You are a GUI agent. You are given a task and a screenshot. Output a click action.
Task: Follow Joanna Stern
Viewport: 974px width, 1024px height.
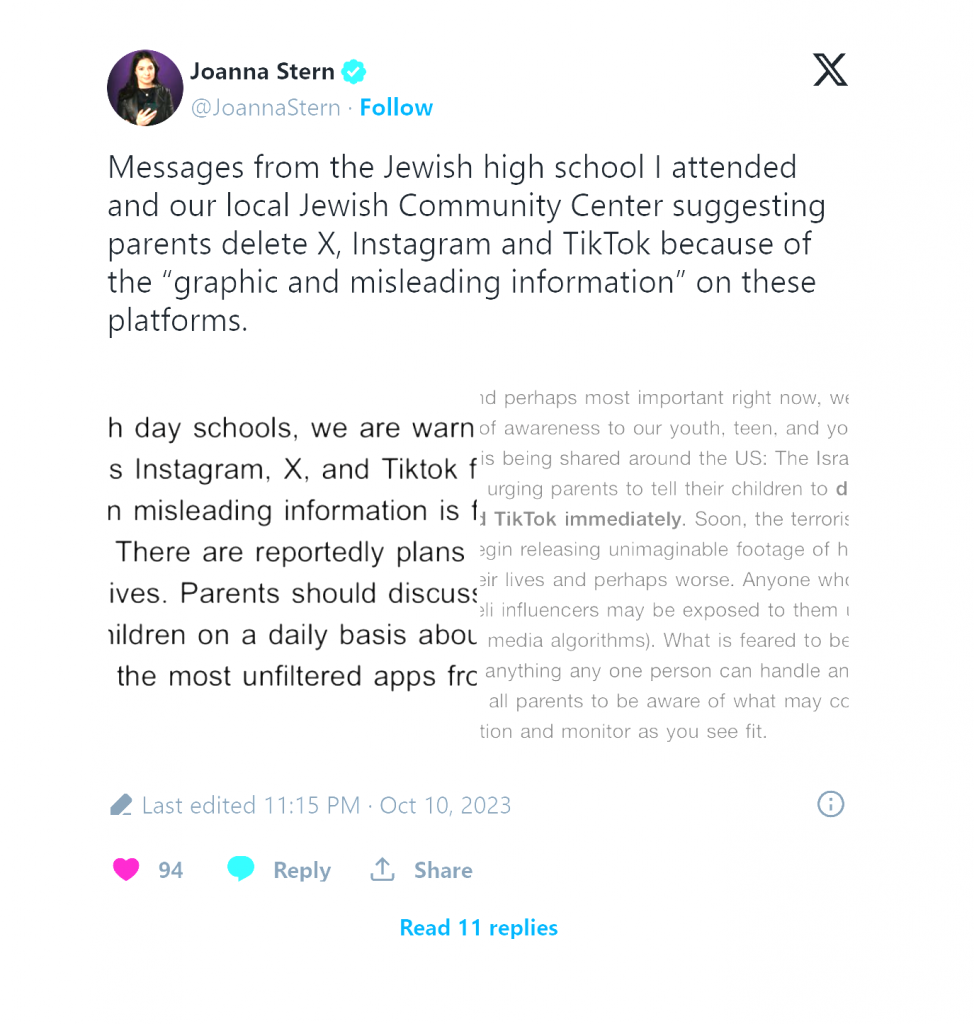click(396, 107)
